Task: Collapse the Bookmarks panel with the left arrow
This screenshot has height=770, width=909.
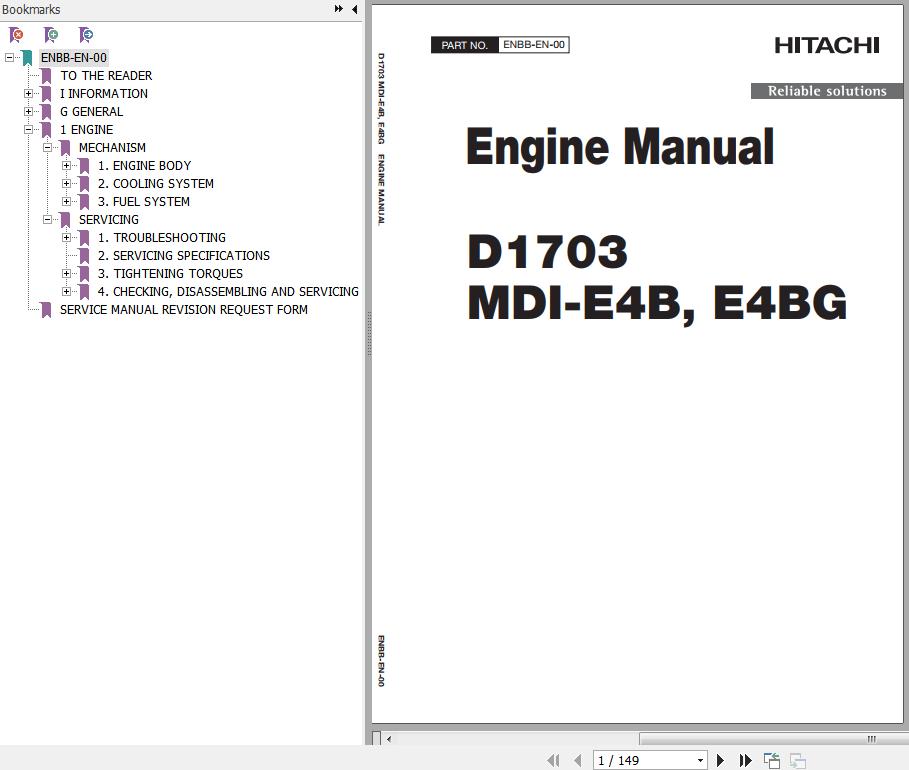Action: click(355, 9)
